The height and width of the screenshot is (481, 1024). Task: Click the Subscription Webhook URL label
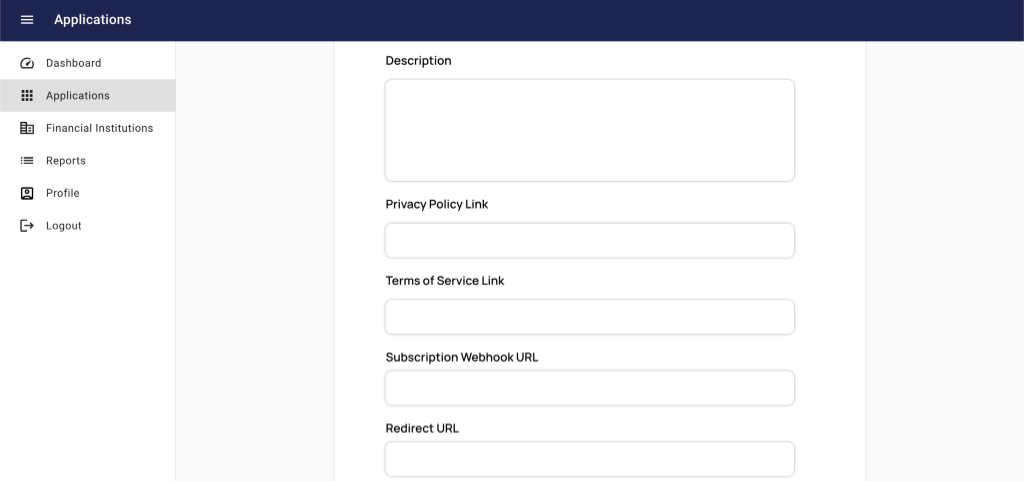(x=462, y=358)
